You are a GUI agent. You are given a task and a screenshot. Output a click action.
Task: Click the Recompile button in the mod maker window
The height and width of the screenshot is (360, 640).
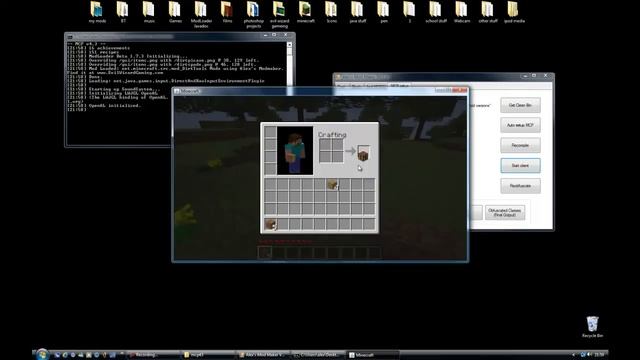tap(520, 145)
